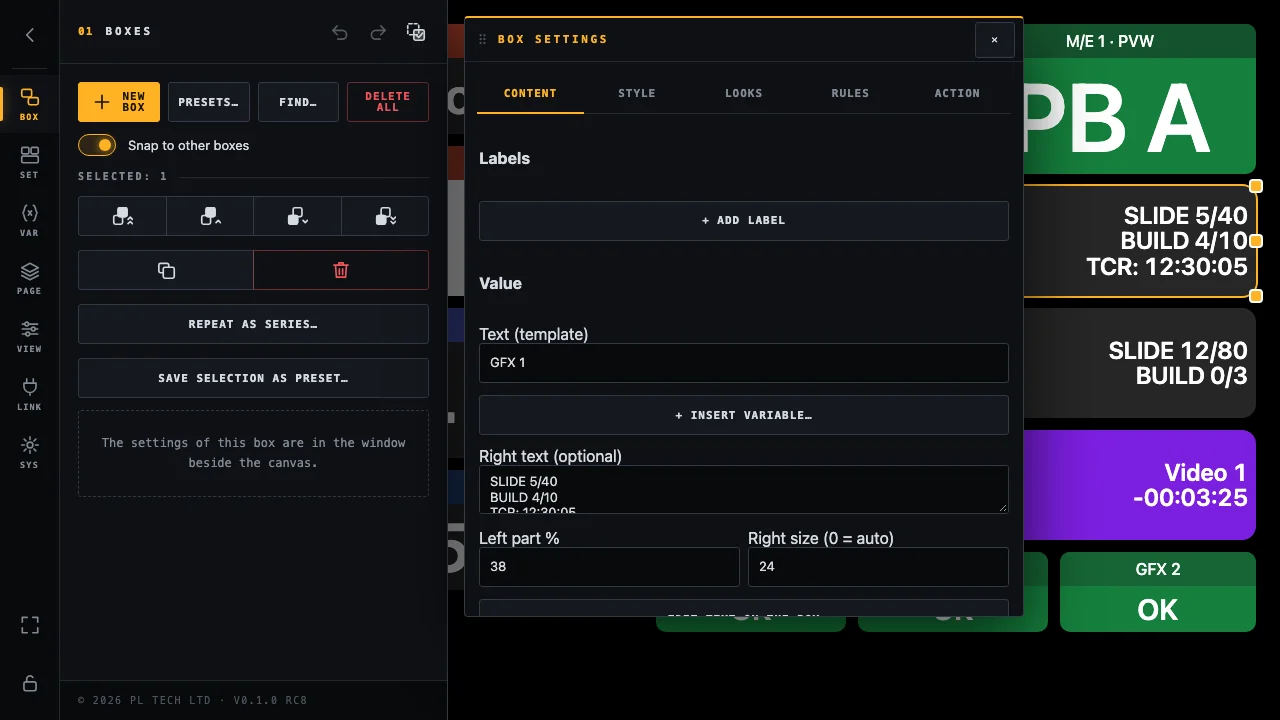Screen dimensions: 1280x720
Task: Click the unlock padlock icon
Action: pyautogui.click(x=30, y=683)
